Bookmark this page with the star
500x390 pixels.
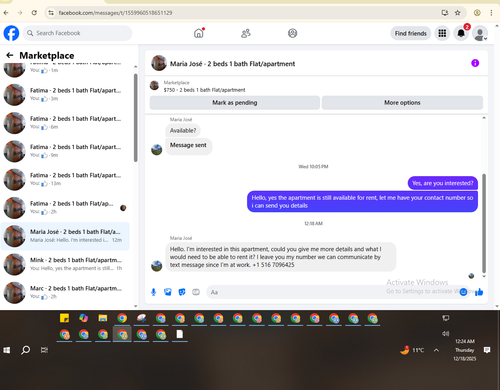tap(458, 13)
